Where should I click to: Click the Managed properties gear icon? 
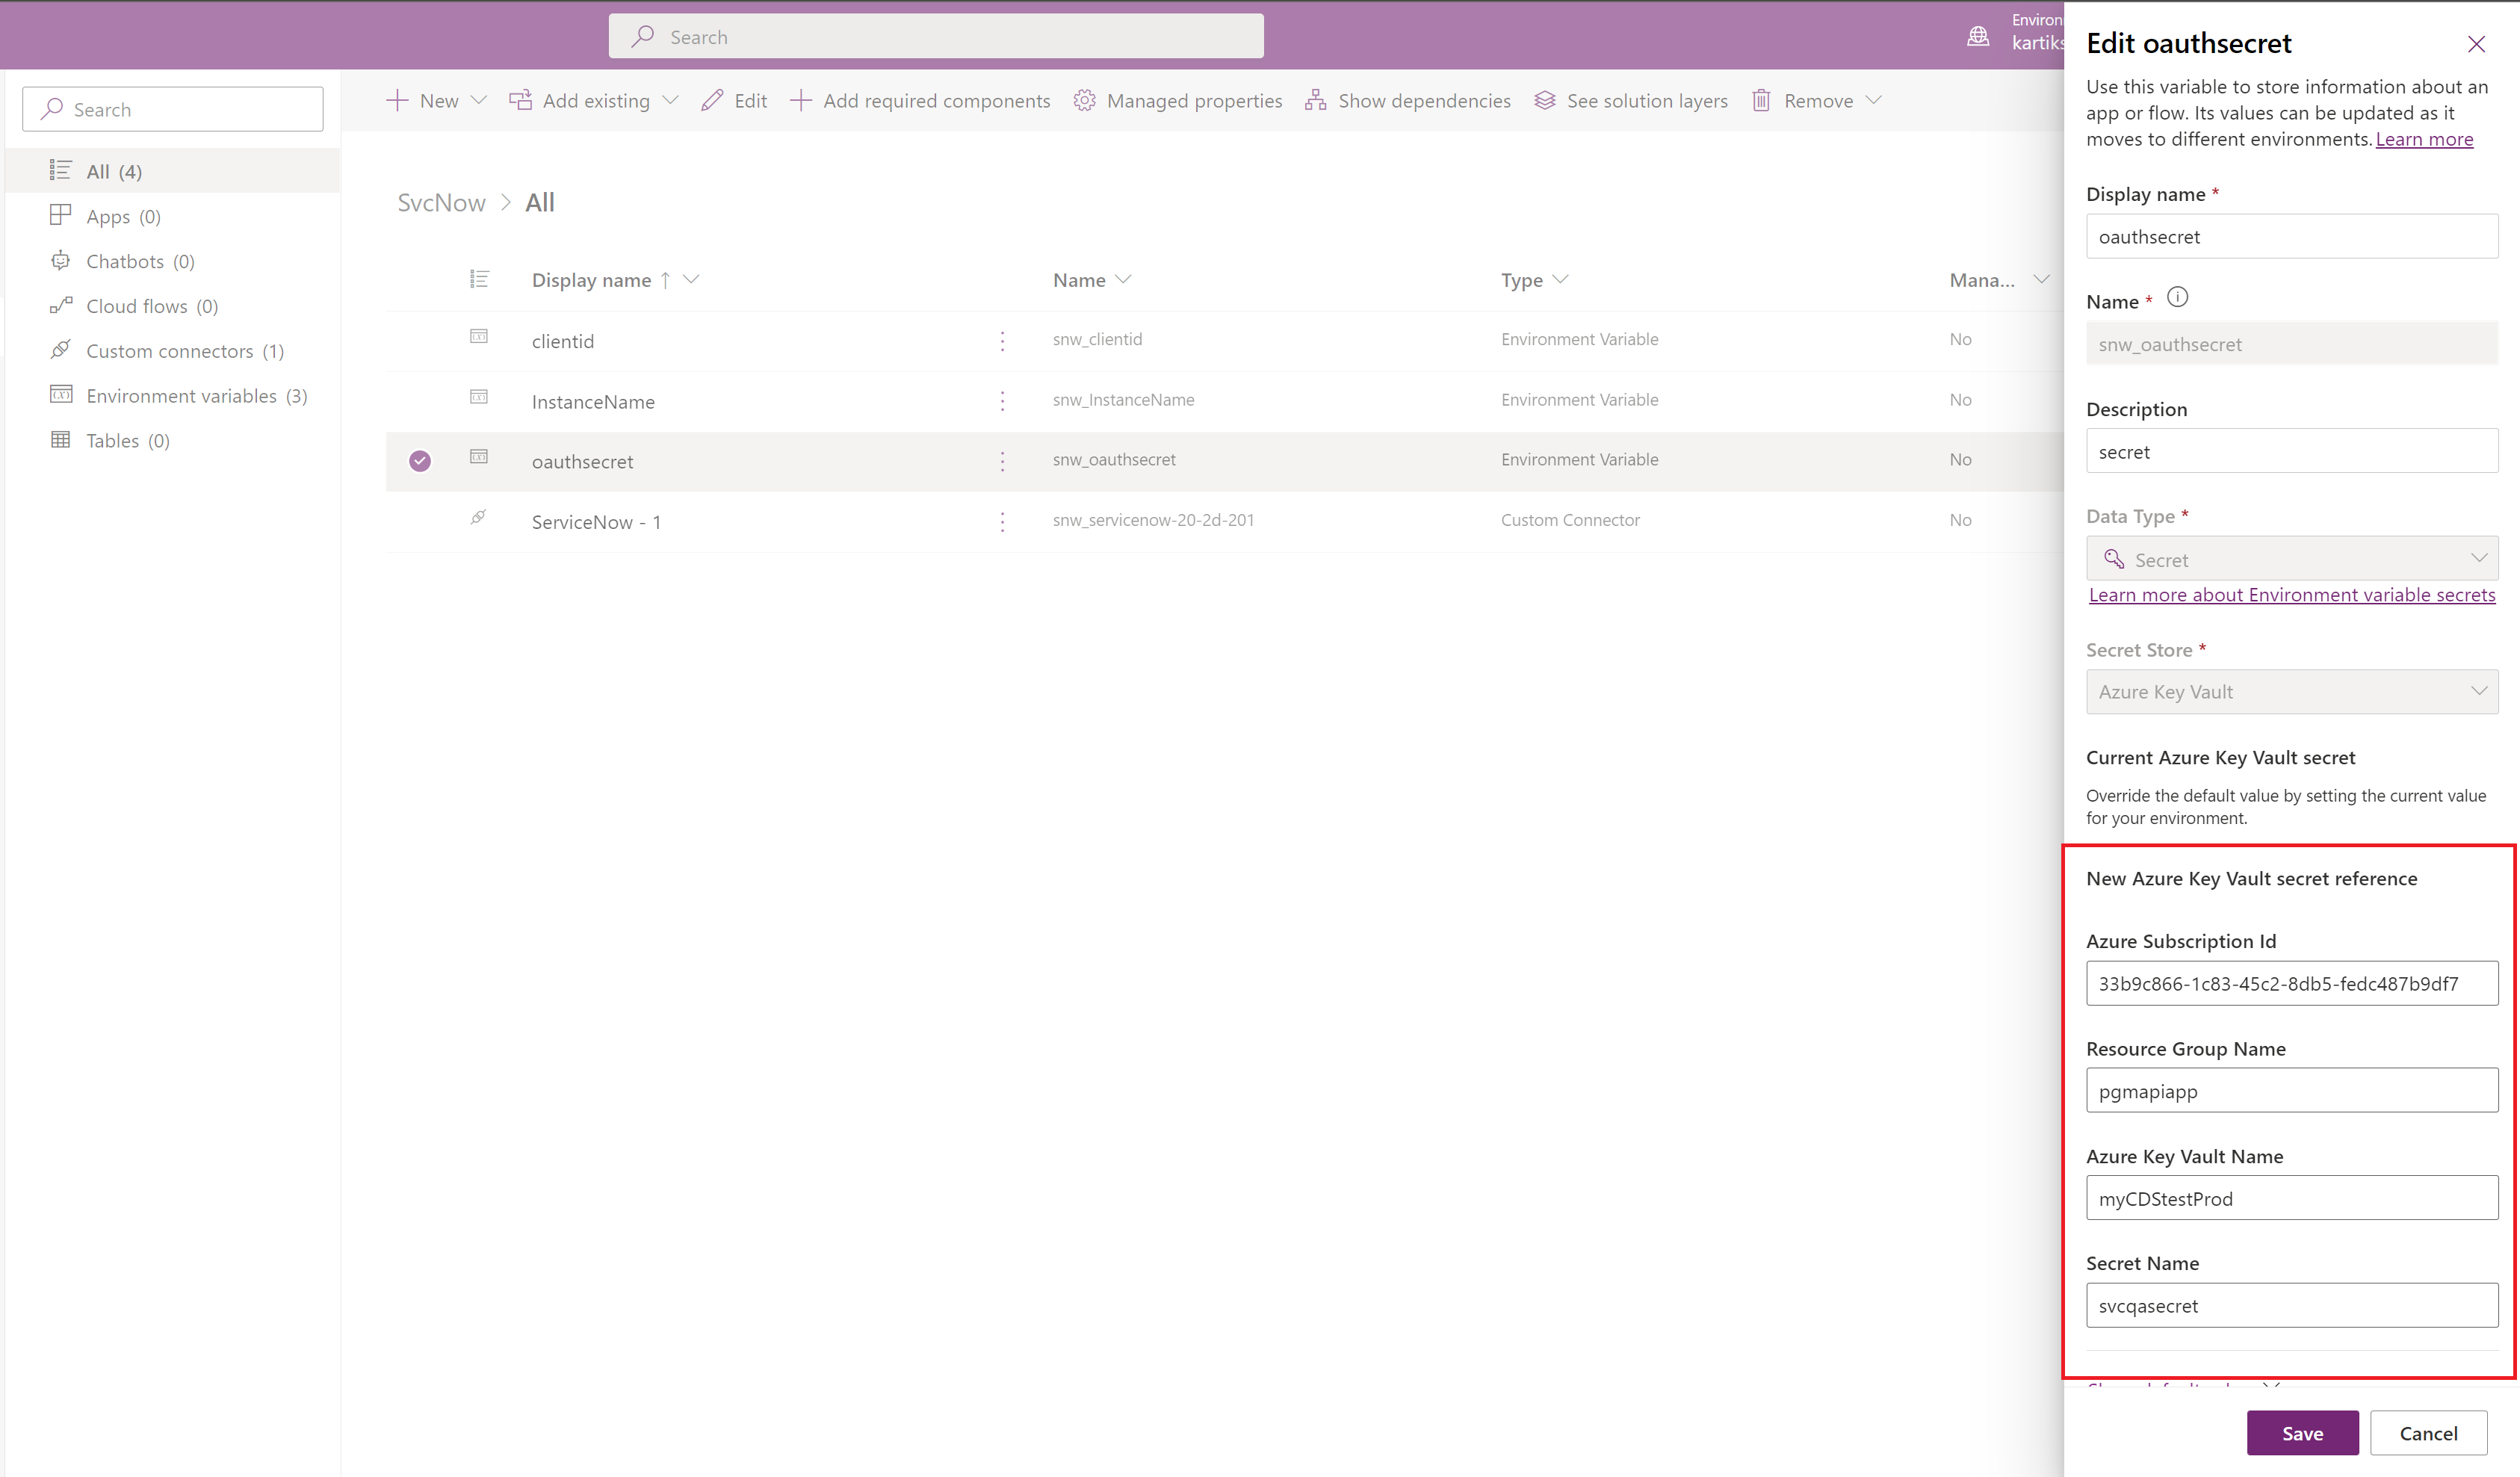(x=1084, y=100)
